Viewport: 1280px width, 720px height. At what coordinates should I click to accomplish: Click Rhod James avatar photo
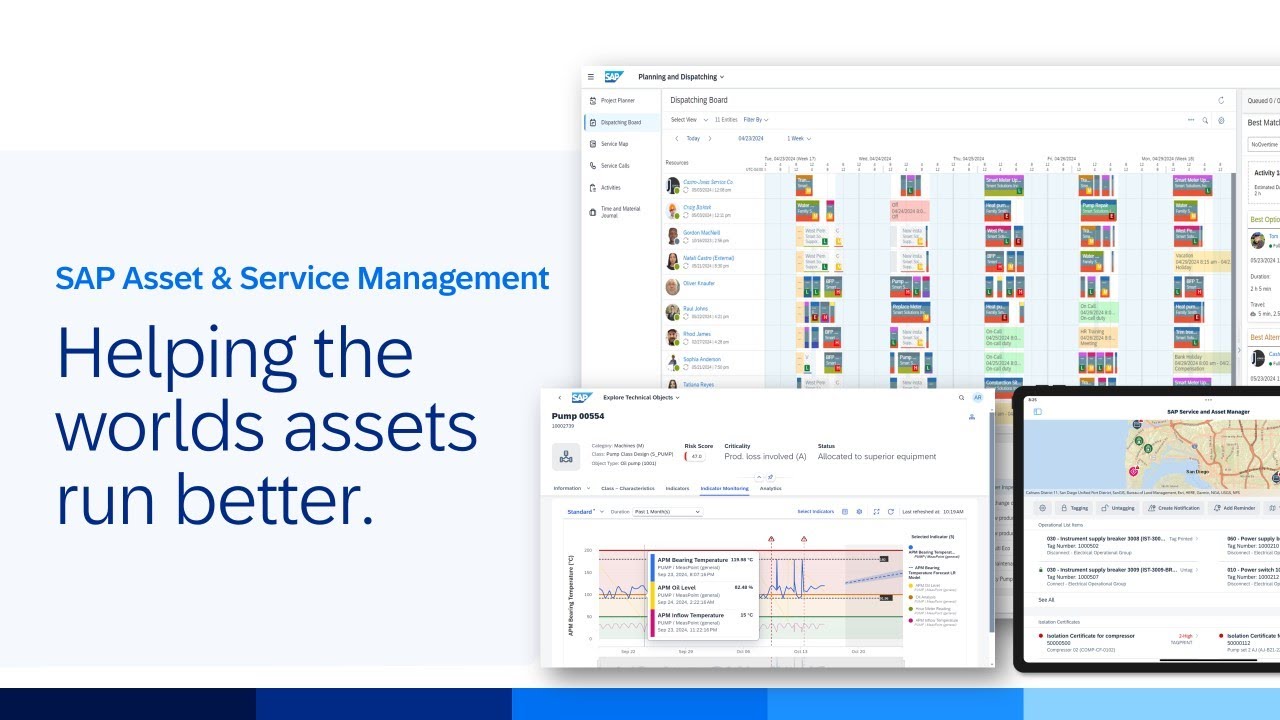673,337
